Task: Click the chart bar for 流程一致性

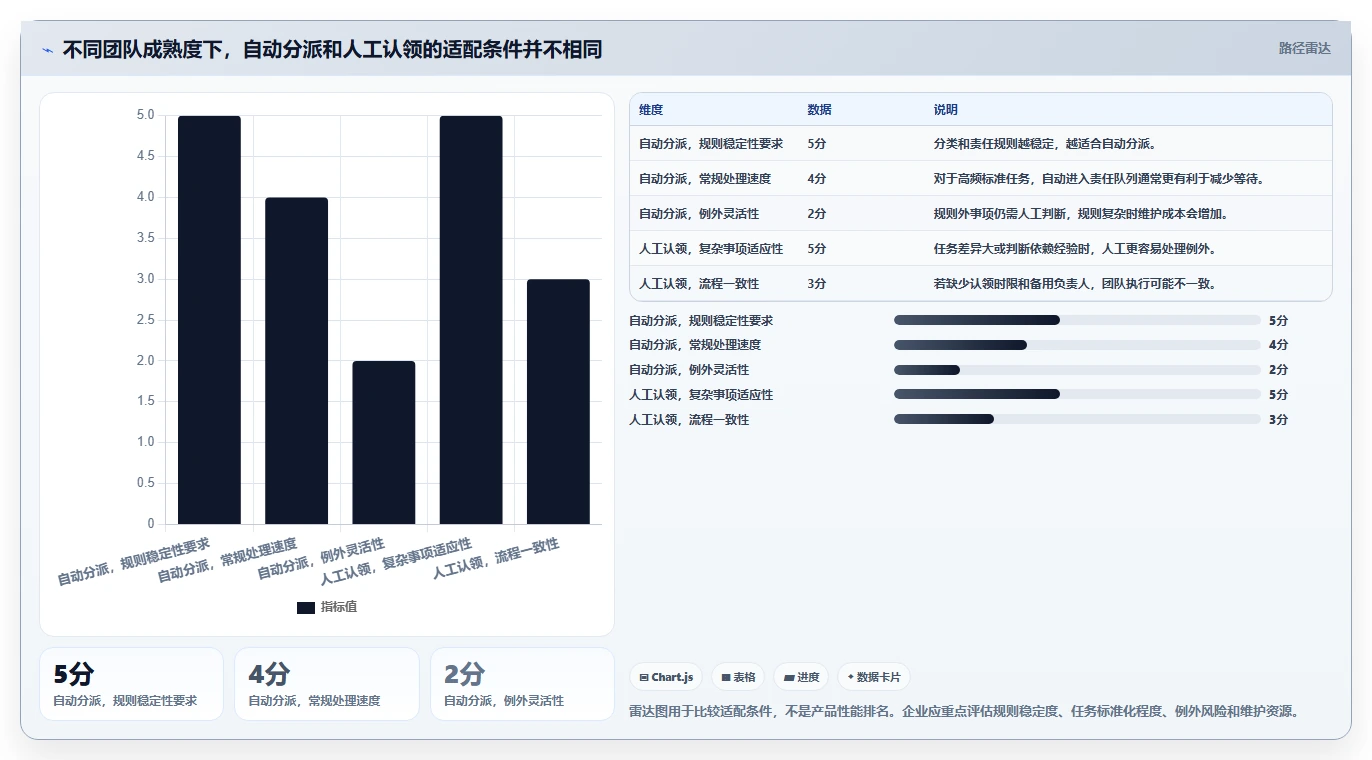Action: click(558, 401)
